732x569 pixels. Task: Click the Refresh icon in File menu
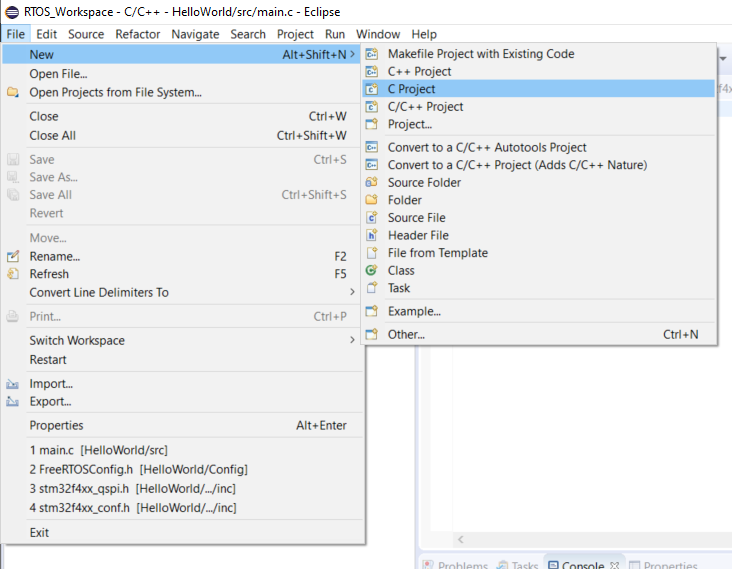click(x=13, y=274)
